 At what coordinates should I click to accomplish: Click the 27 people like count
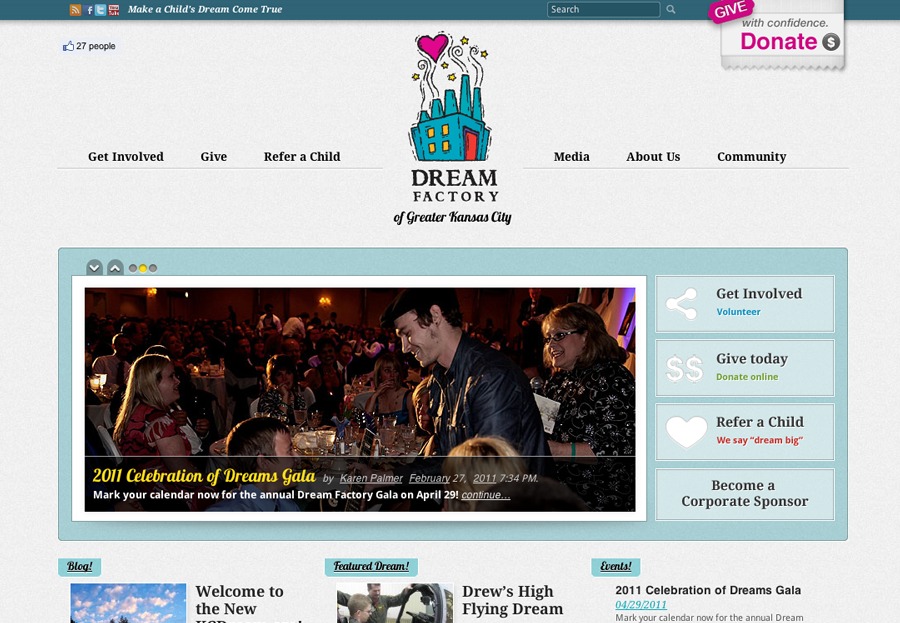click(x=95, y=46)
